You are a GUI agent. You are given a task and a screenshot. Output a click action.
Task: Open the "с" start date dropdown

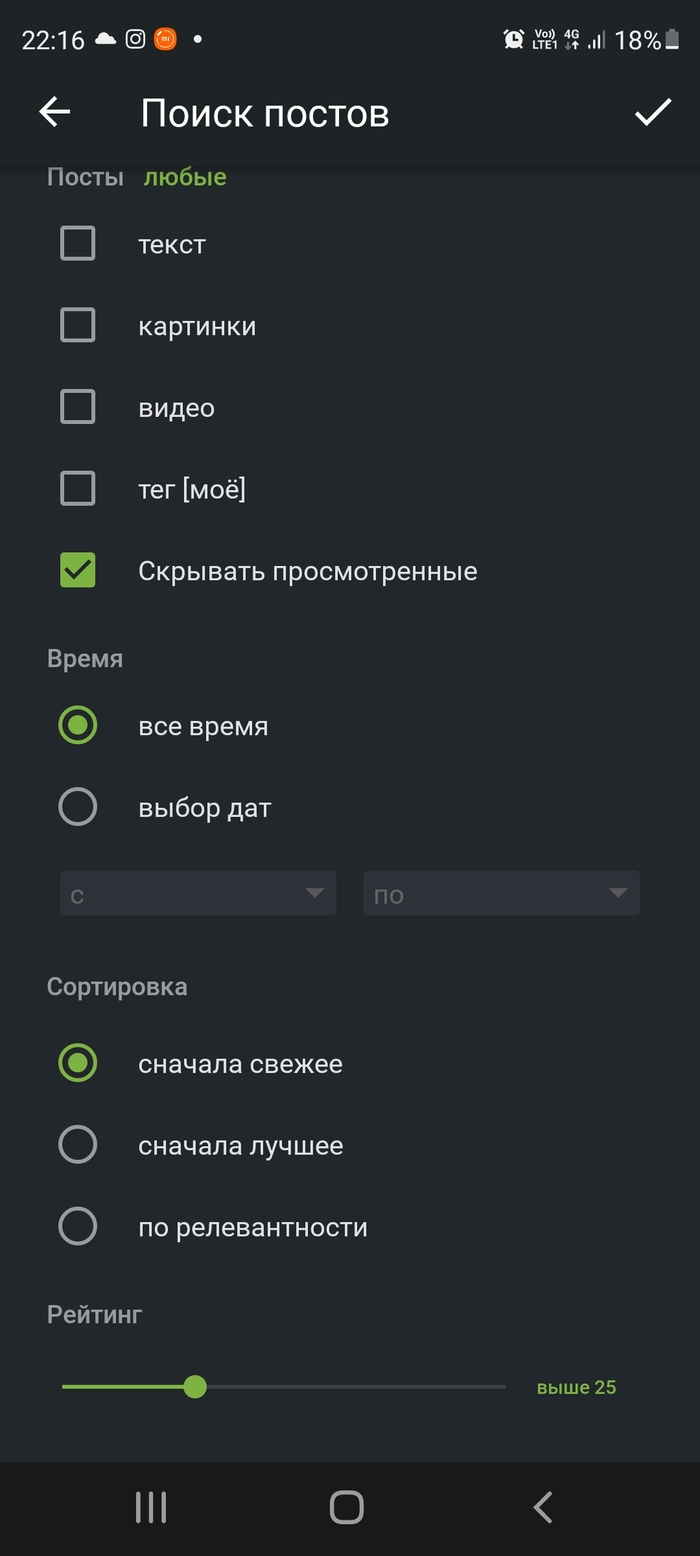click(x=198, y=894)
